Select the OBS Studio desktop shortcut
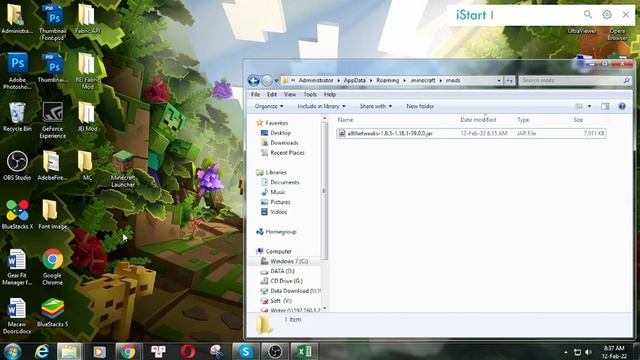 [x=17, y=165]
